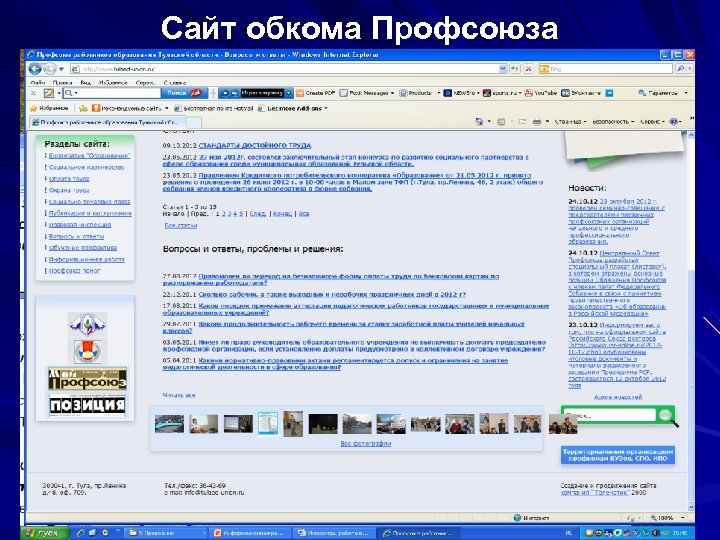720x540 pixels.
Task: Open the Все фотографии link
Action: tap(366, 444)
